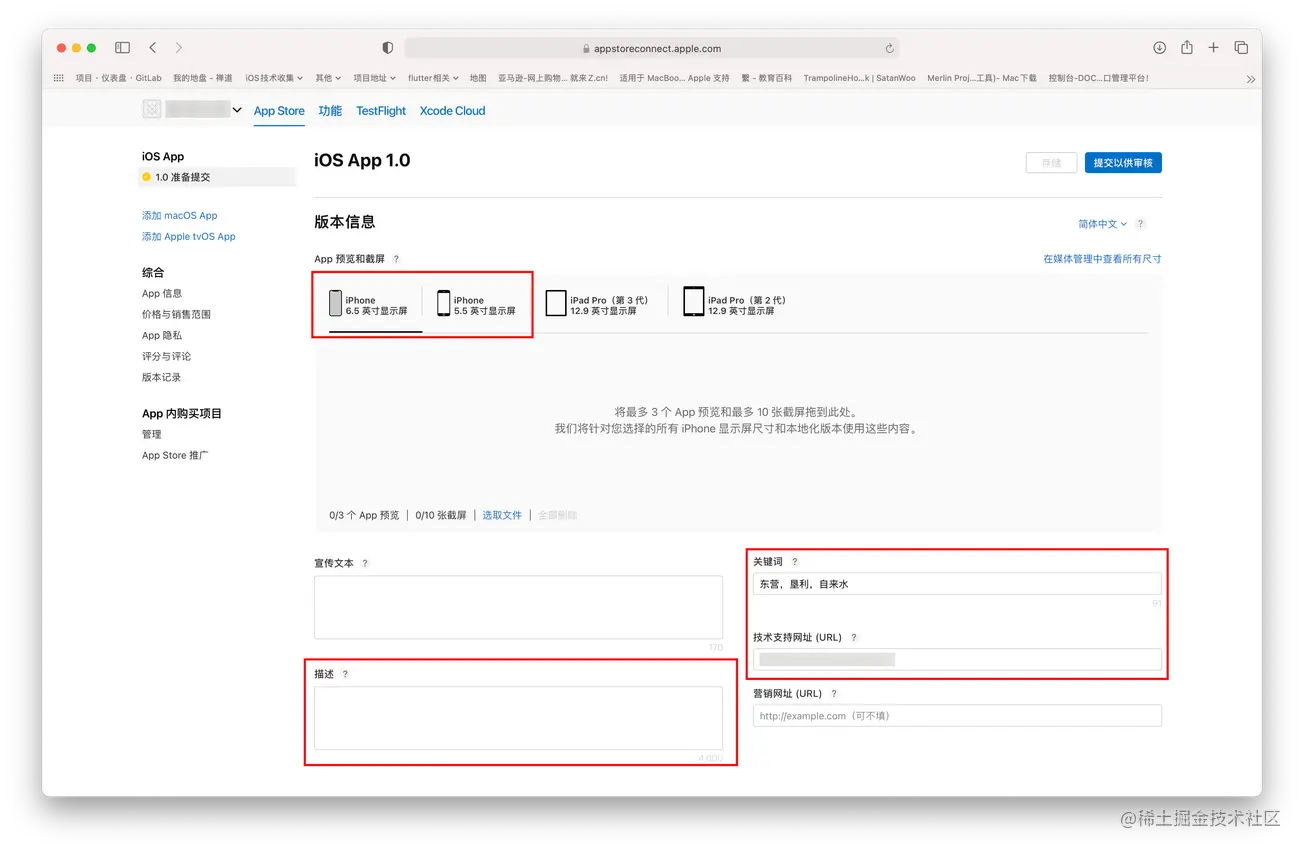The height and width of the screenshot is (852, 1304).
Task: Open help icon next to 描述
Action: [x=345, y=674]
